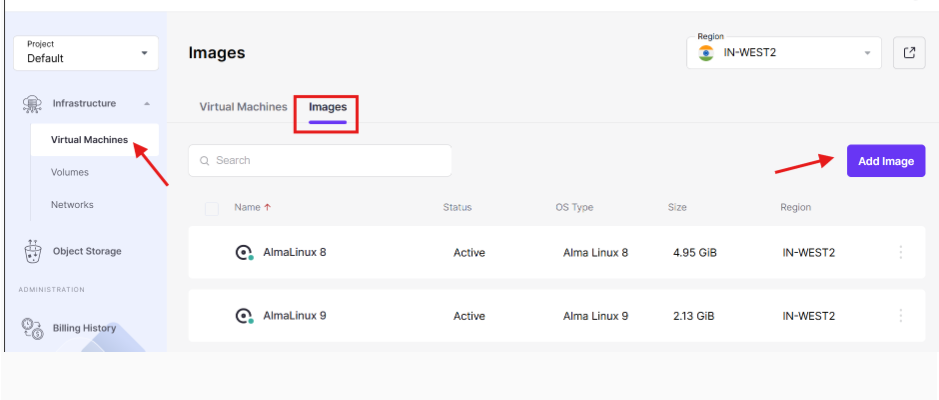The image size is (939, 400).
Task: Open Networks in the sidebar
Action: [x=72, y=205]
